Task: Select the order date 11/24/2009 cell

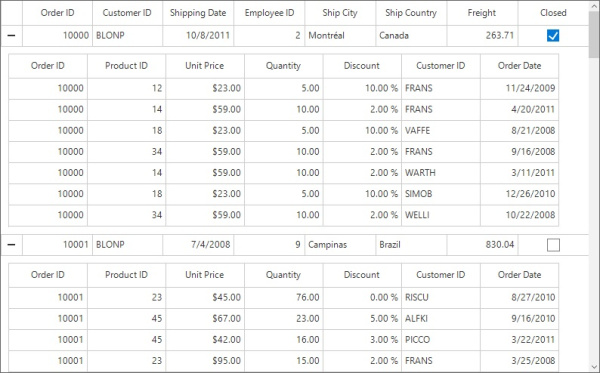Action: click(x=519, y=88)
